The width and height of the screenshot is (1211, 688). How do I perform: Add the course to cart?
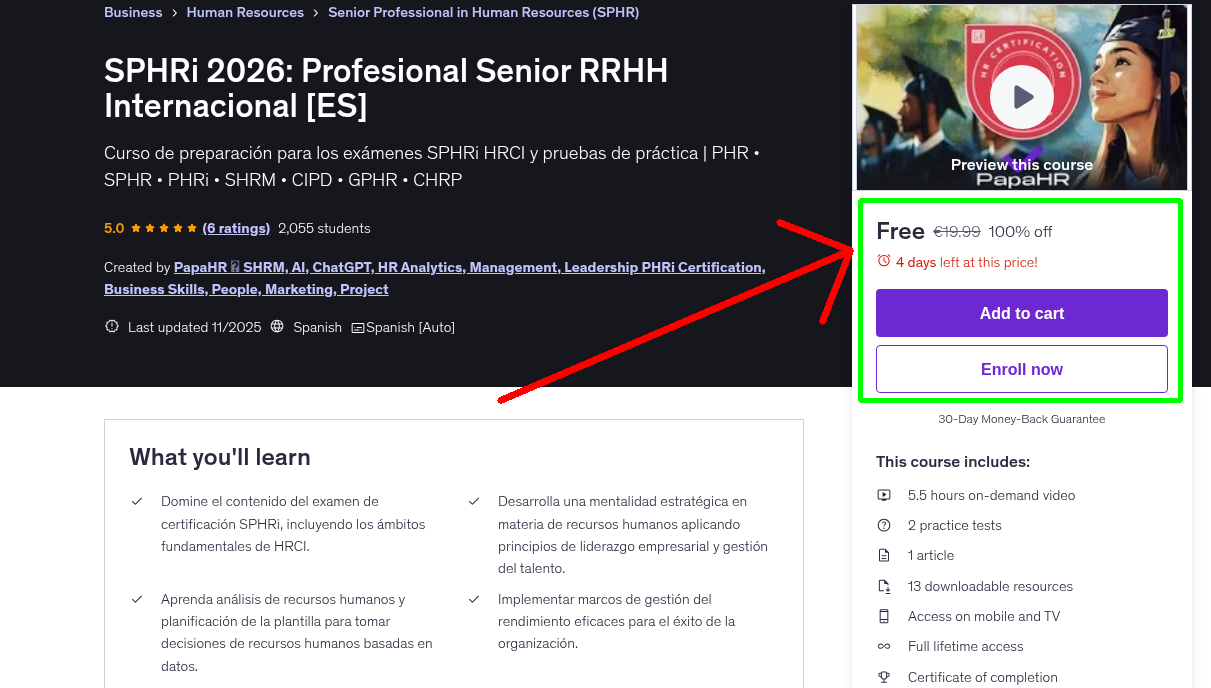click(x=1021, y=312)
